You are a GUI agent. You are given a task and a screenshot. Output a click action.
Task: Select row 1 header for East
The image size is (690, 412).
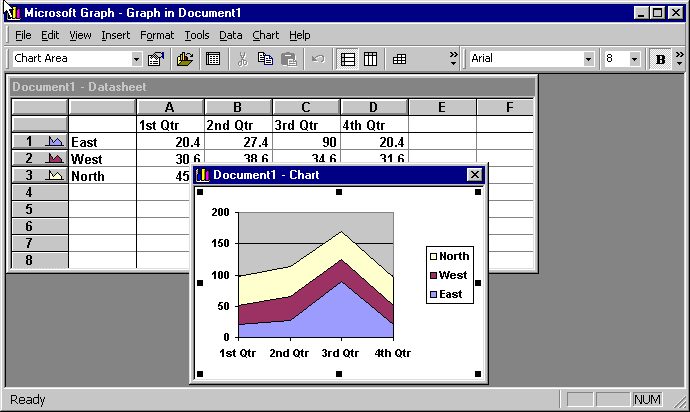coord(40,142)
